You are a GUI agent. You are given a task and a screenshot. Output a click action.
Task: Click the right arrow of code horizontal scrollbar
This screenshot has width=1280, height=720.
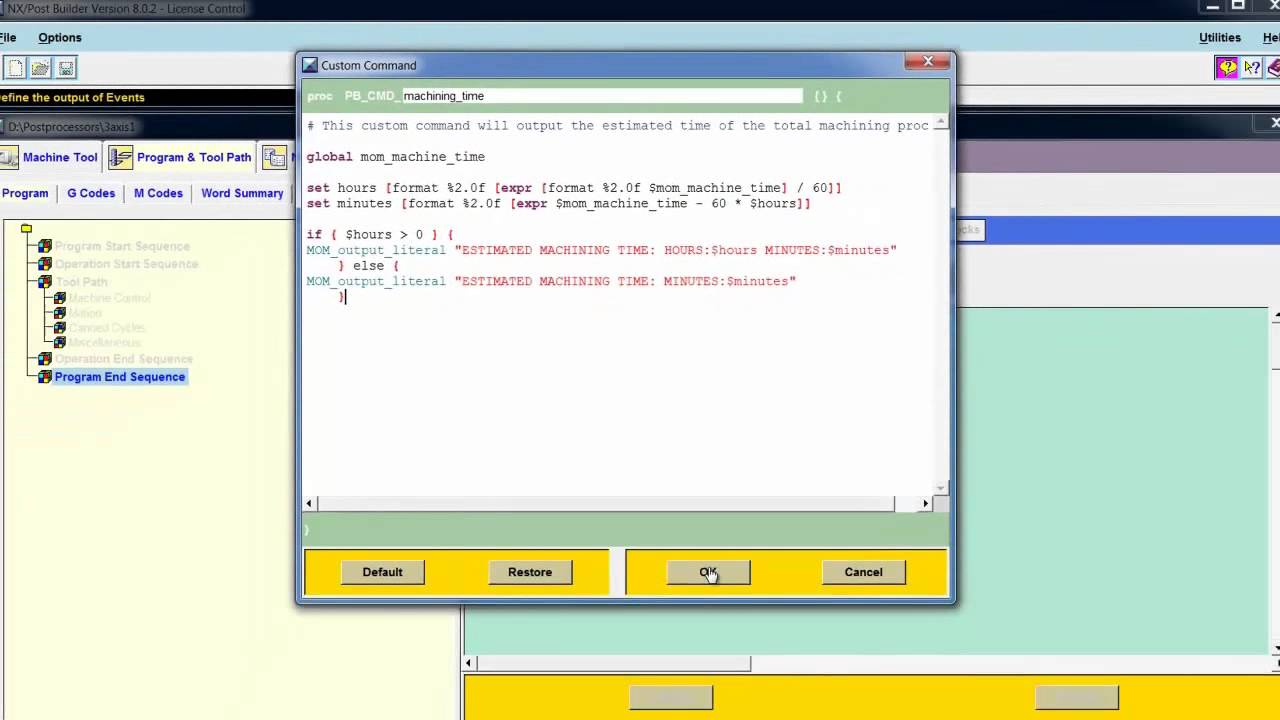926,504
